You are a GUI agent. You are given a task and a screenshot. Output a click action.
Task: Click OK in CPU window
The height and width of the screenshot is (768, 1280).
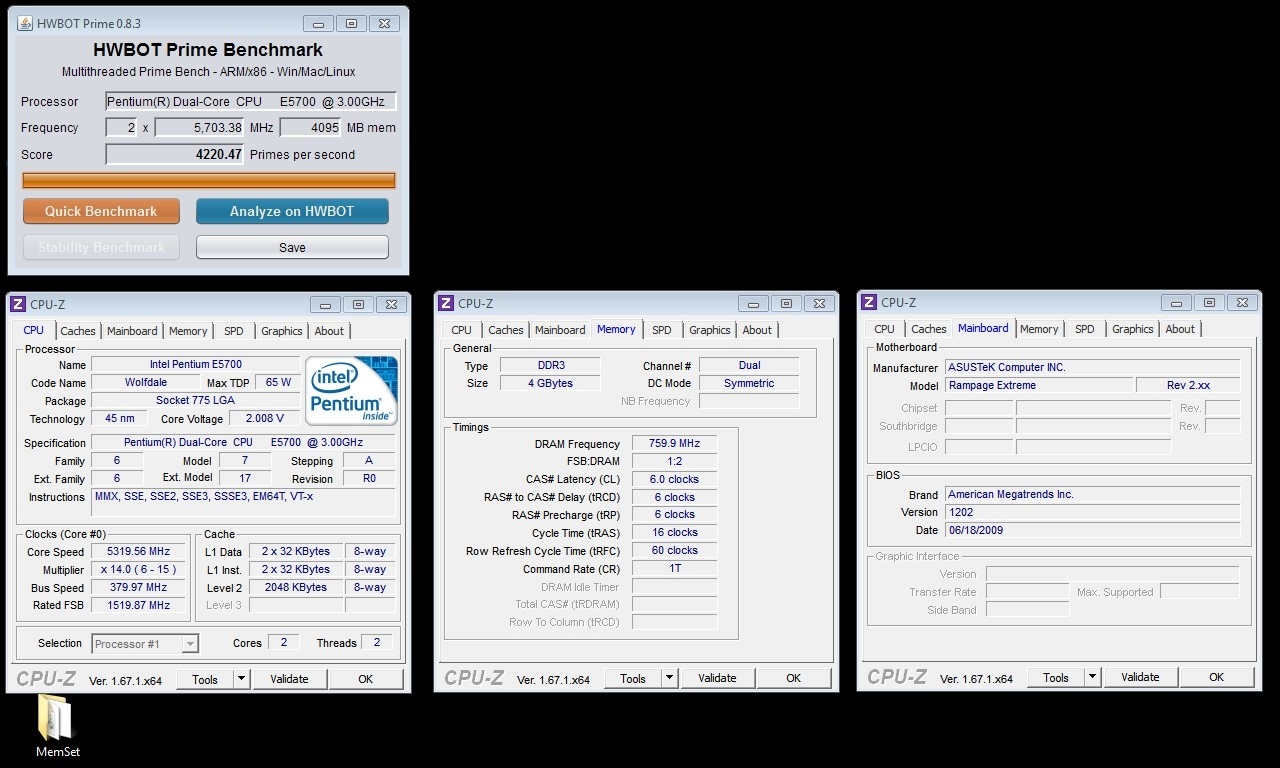[x=366, y=679]
